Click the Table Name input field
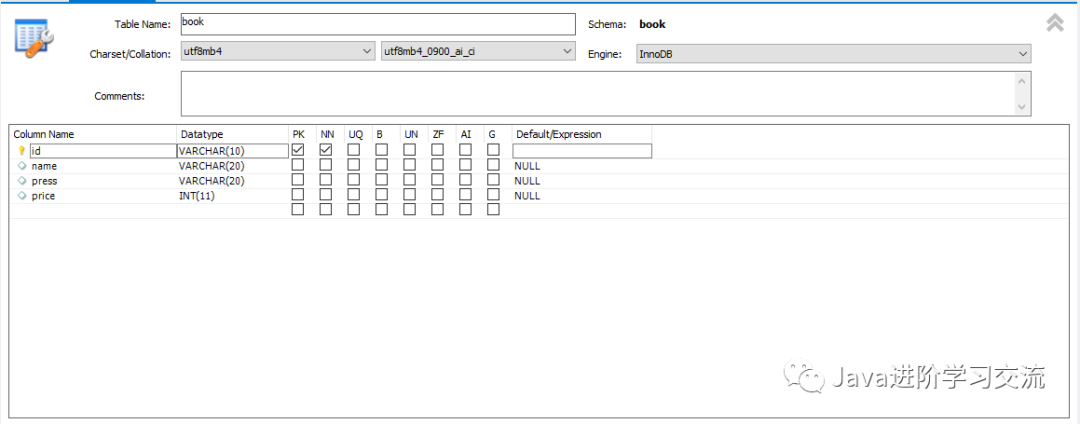Screen dimensions: 1080x424 click(x=378, y=24)
